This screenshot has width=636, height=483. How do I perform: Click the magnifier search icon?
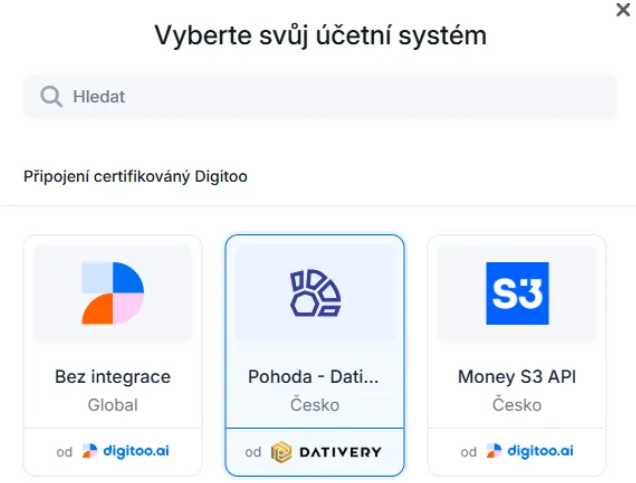tap(51, 97)
